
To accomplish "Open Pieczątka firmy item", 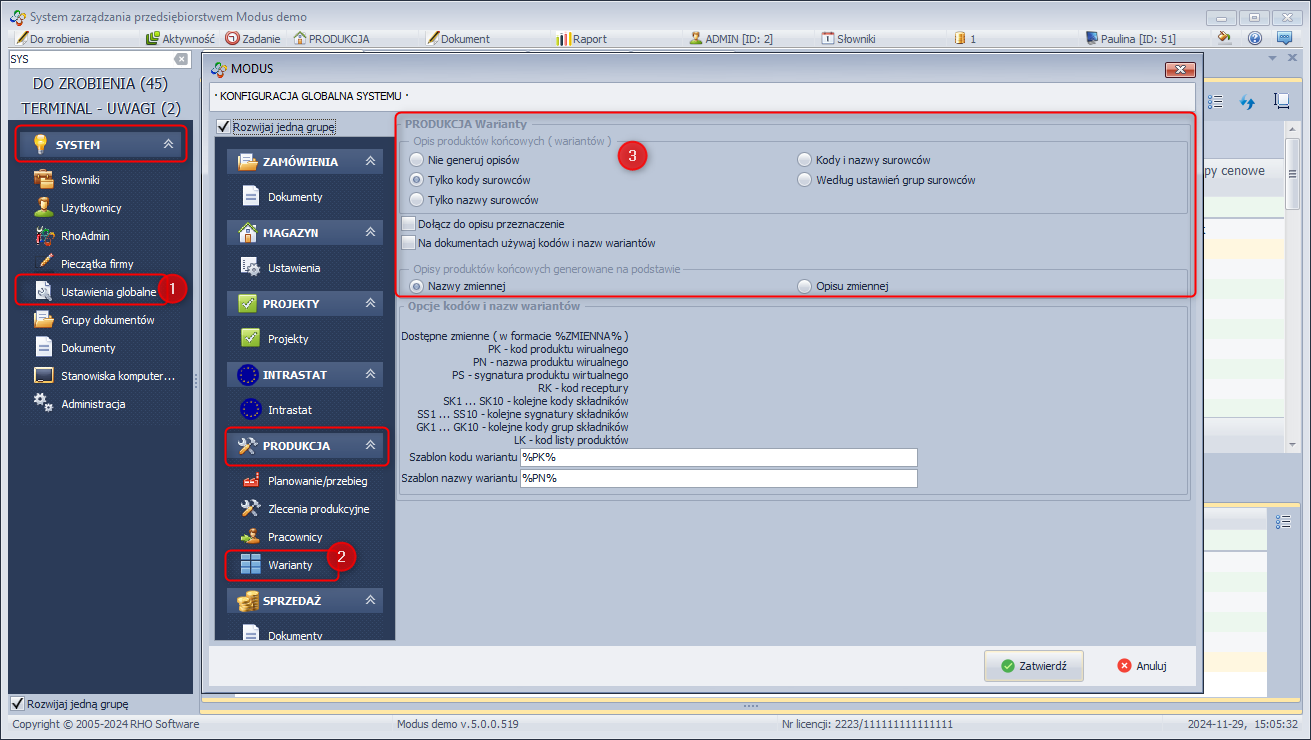I will [96, 264].
